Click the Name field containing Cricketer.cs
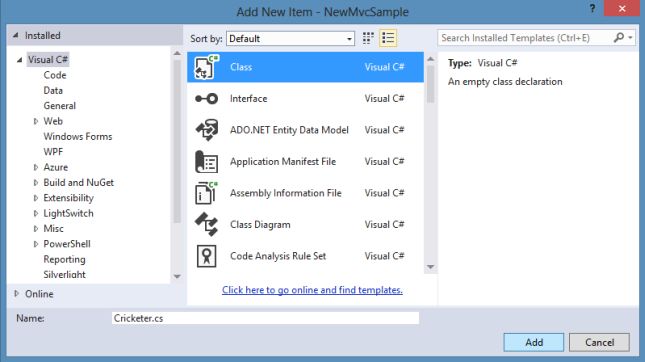Screen dimensions: 645x362 (265, 318)
